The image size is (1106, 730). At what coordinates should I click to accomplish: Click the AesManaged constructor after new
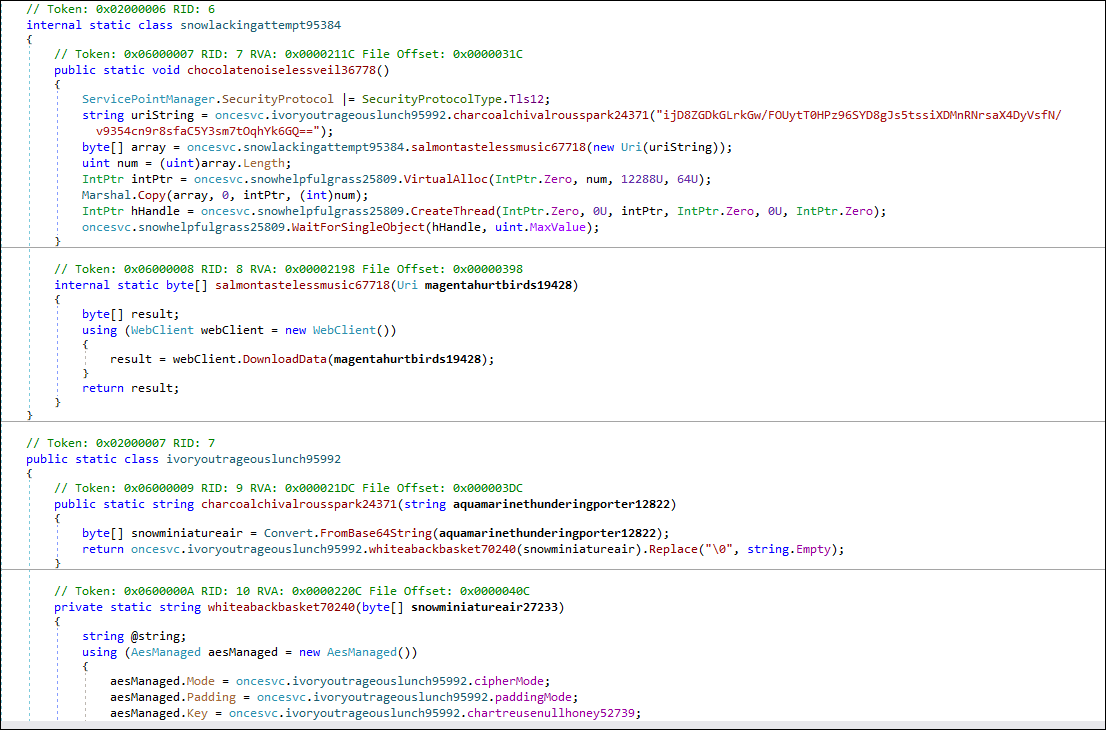[x=362, y=652]
